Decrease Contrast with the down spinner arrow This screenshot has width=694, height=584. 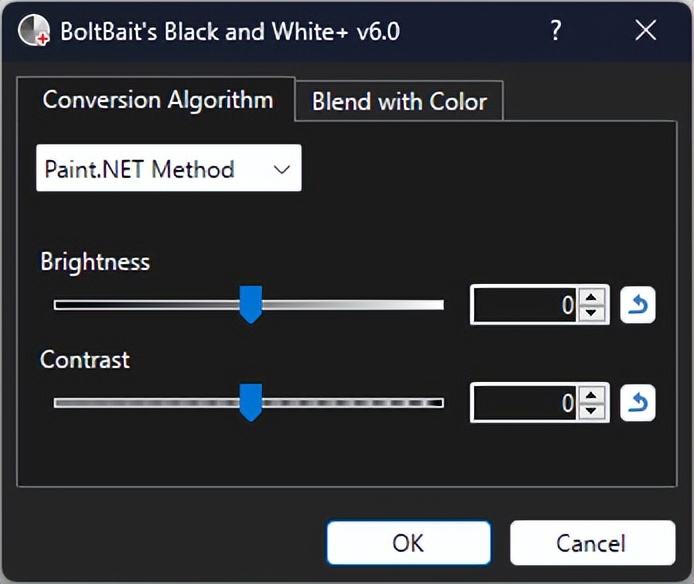(593, 411)
